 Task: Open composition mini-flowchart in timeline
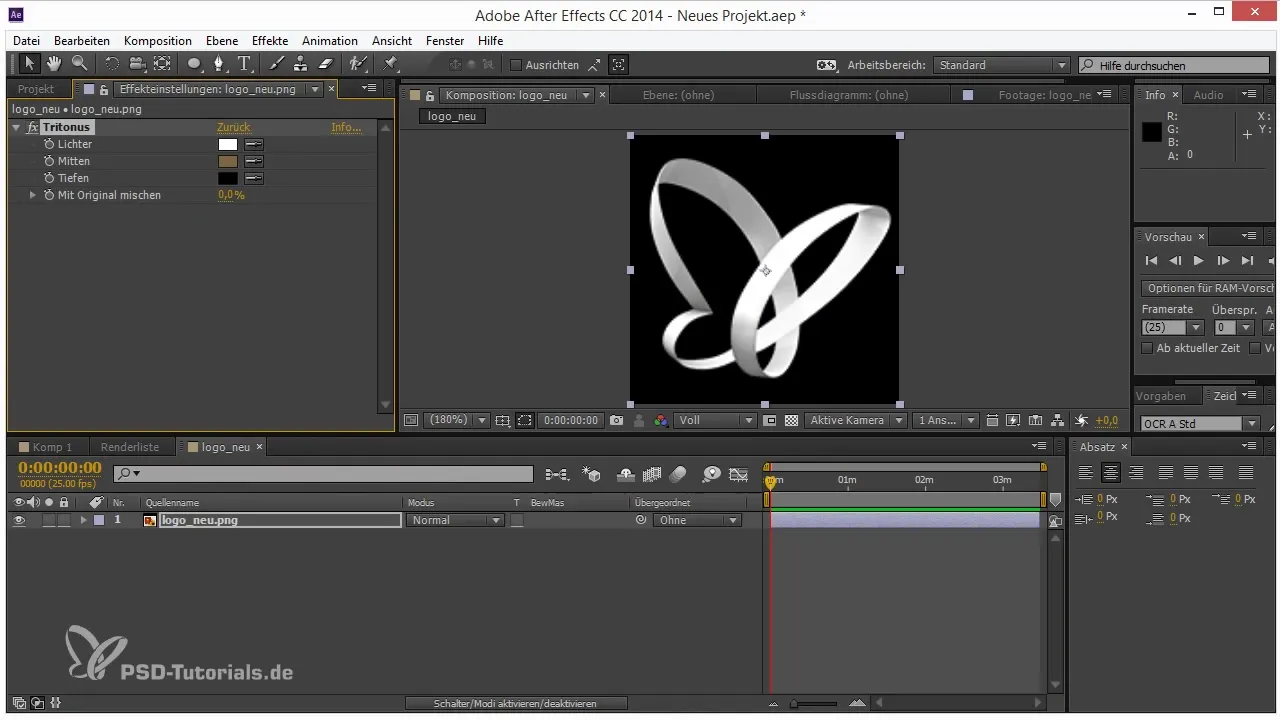[557, 475]
